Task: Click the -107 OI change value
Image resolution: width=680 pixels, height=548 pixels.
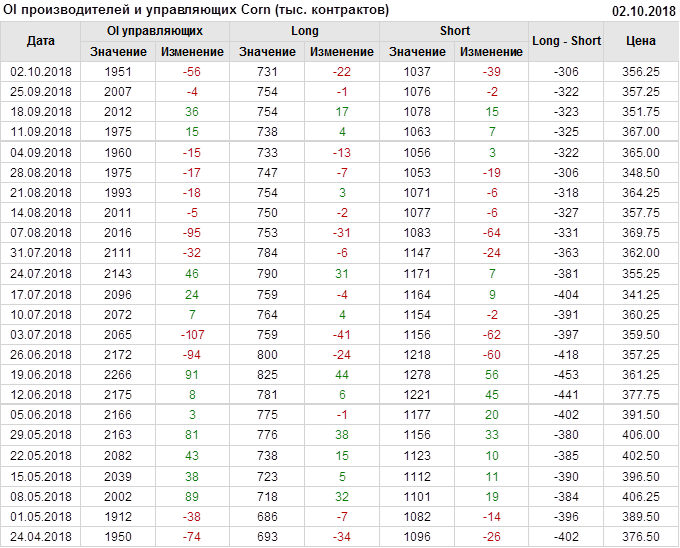Action: point(192,334)
